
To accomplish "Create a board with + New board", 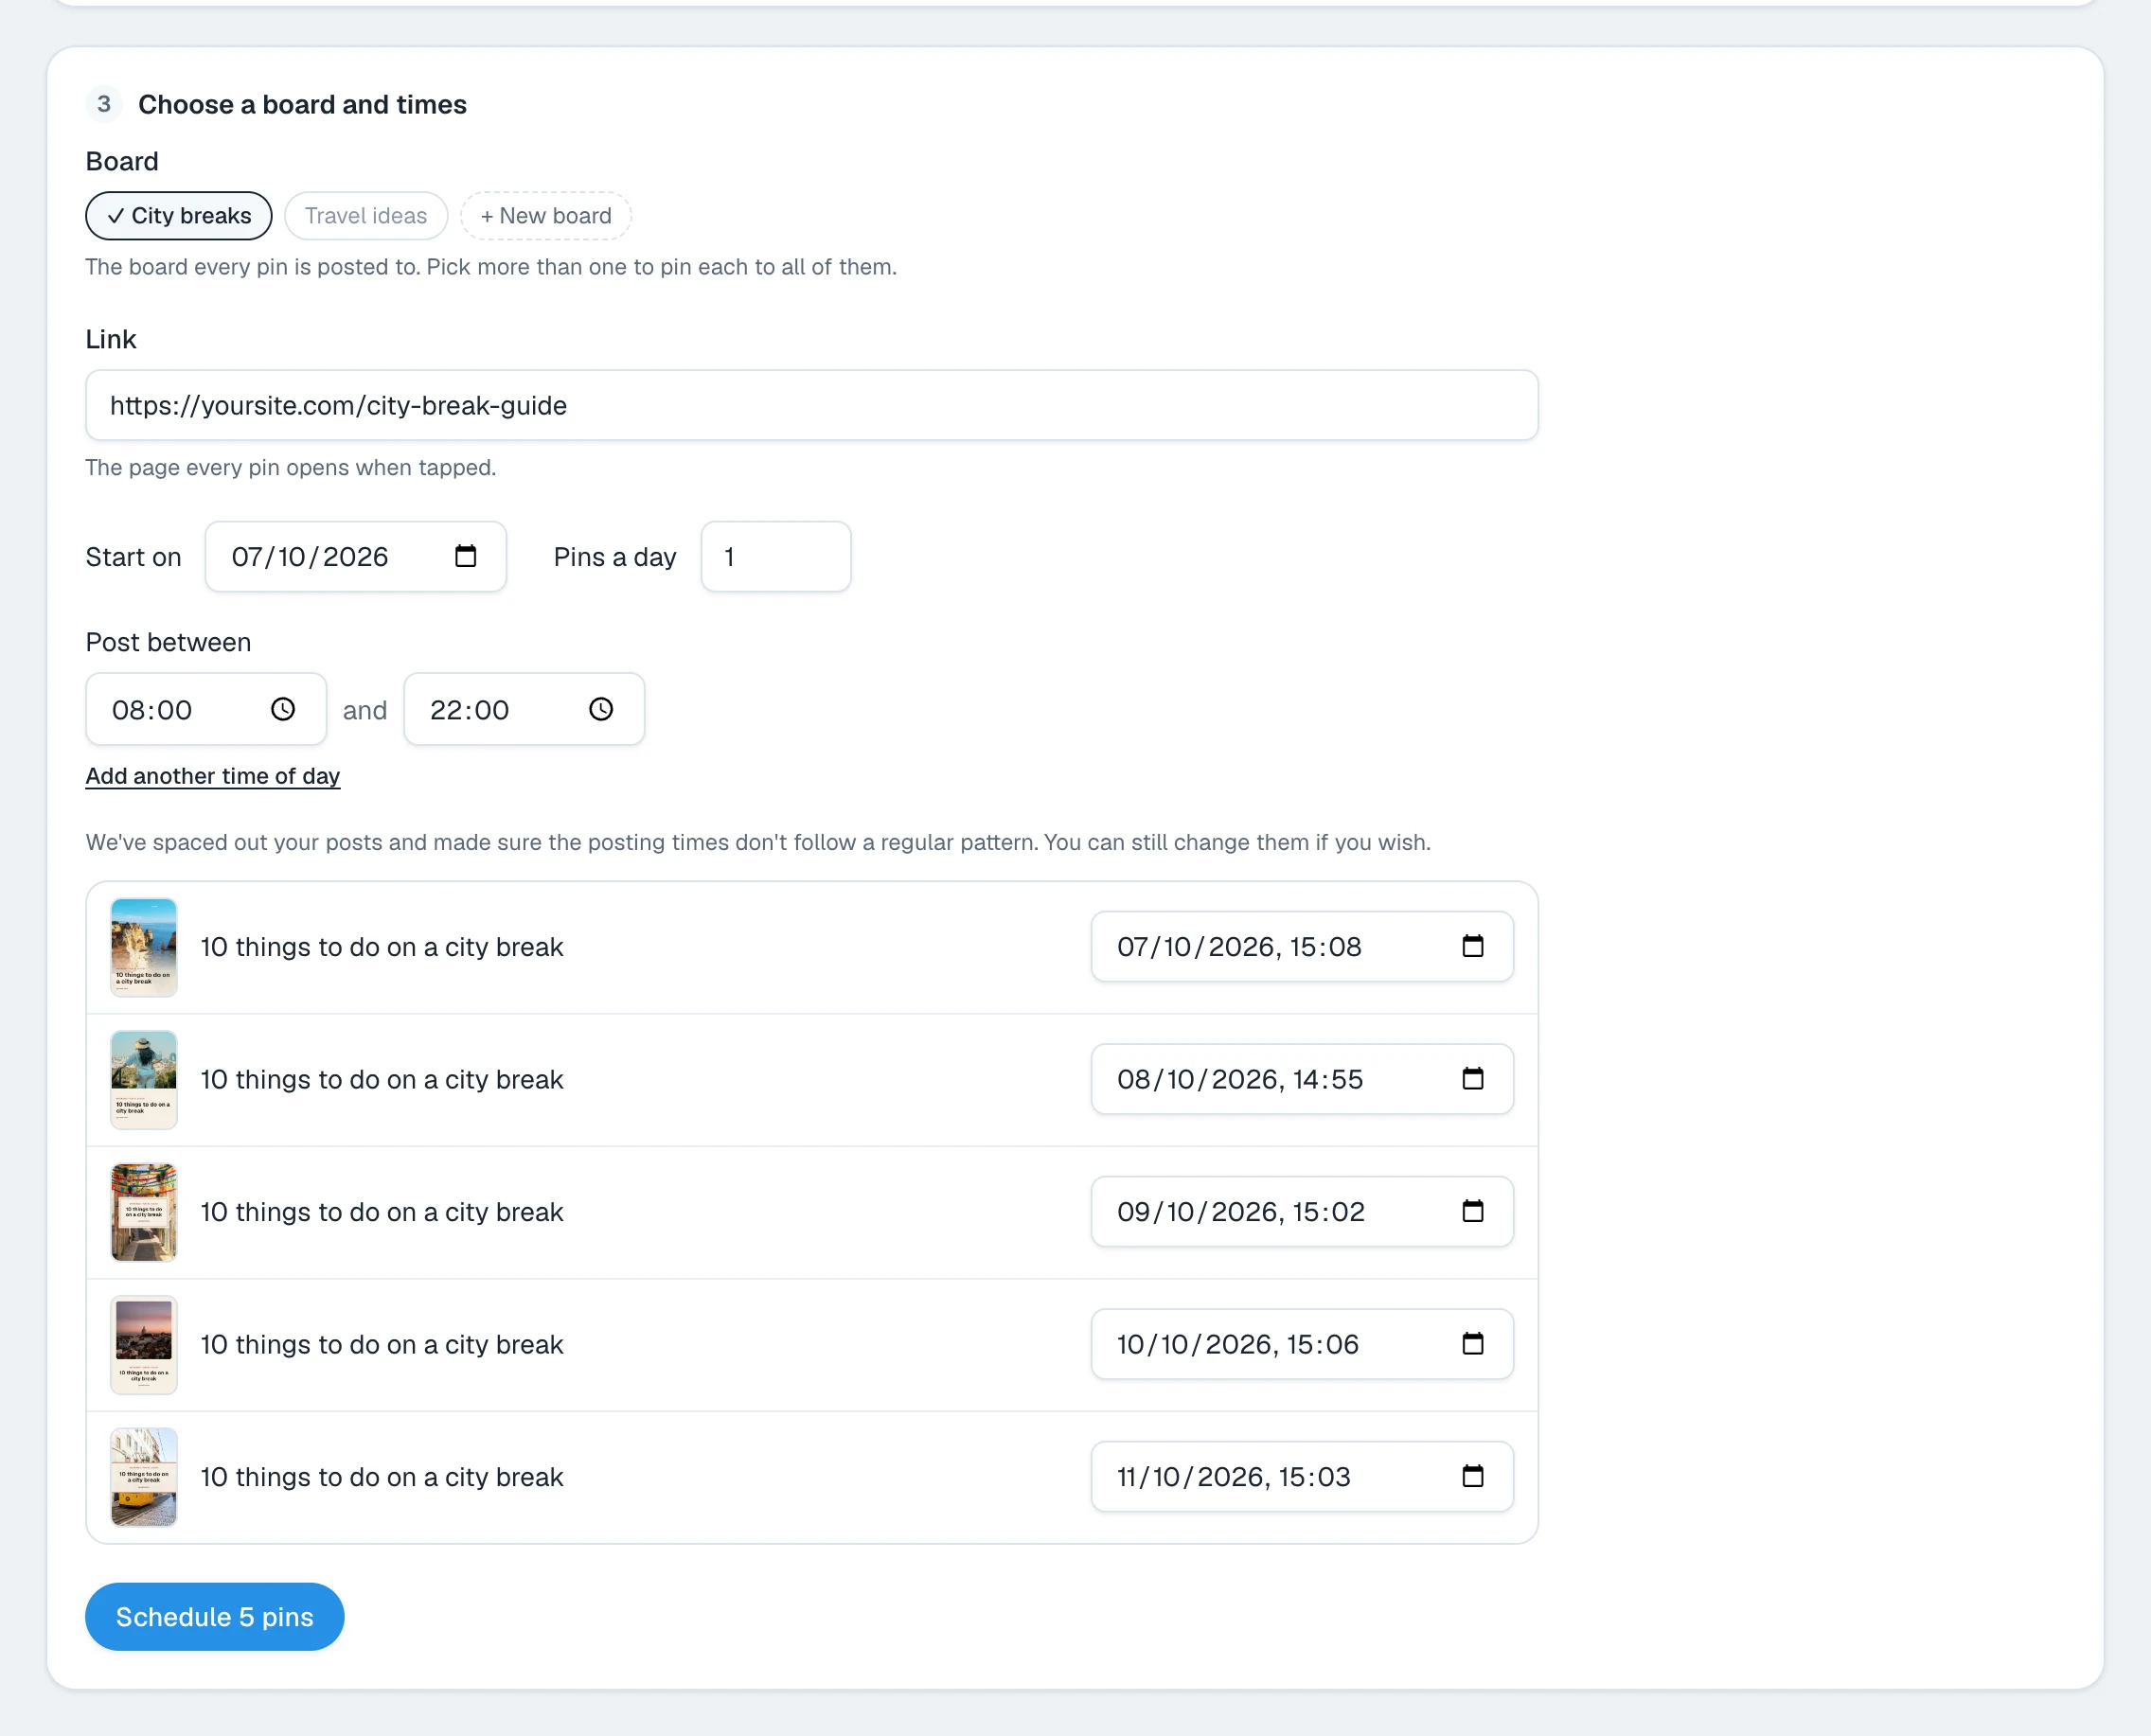I will coord(546,216).
